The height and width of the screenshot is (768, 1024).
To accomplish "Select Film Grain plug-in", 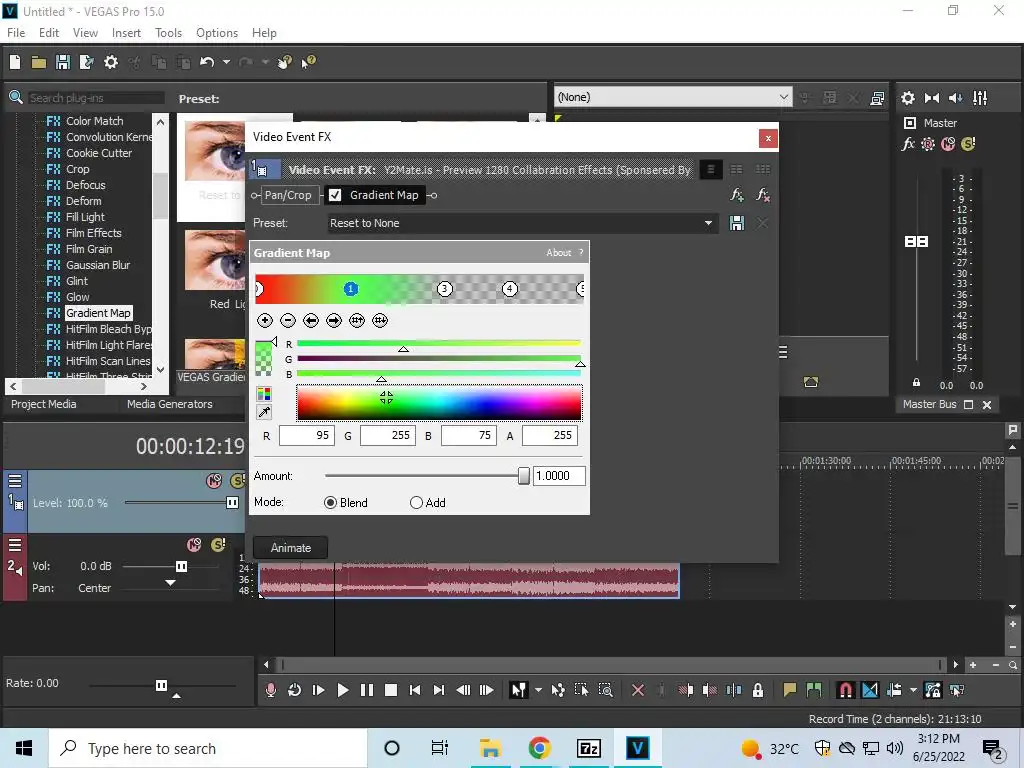I will 89,249.
